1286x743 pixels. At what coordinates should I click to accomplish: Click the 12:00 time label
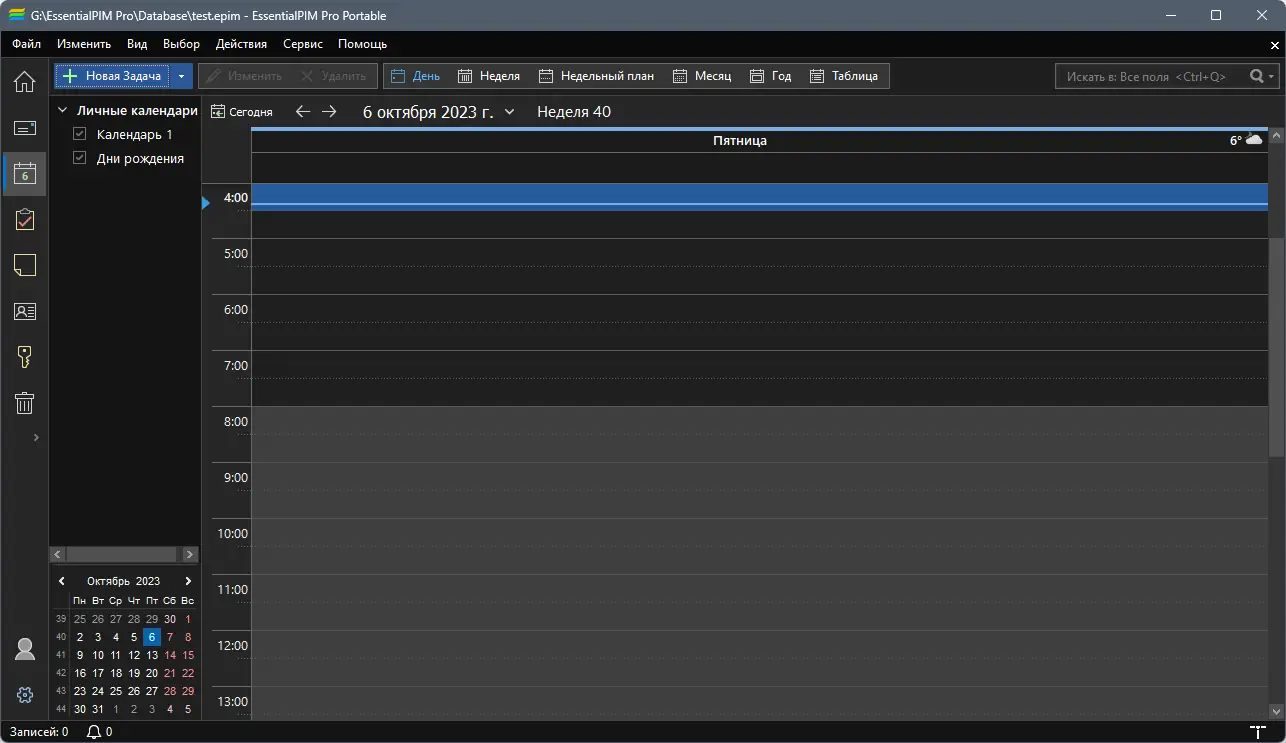[233, 645]
